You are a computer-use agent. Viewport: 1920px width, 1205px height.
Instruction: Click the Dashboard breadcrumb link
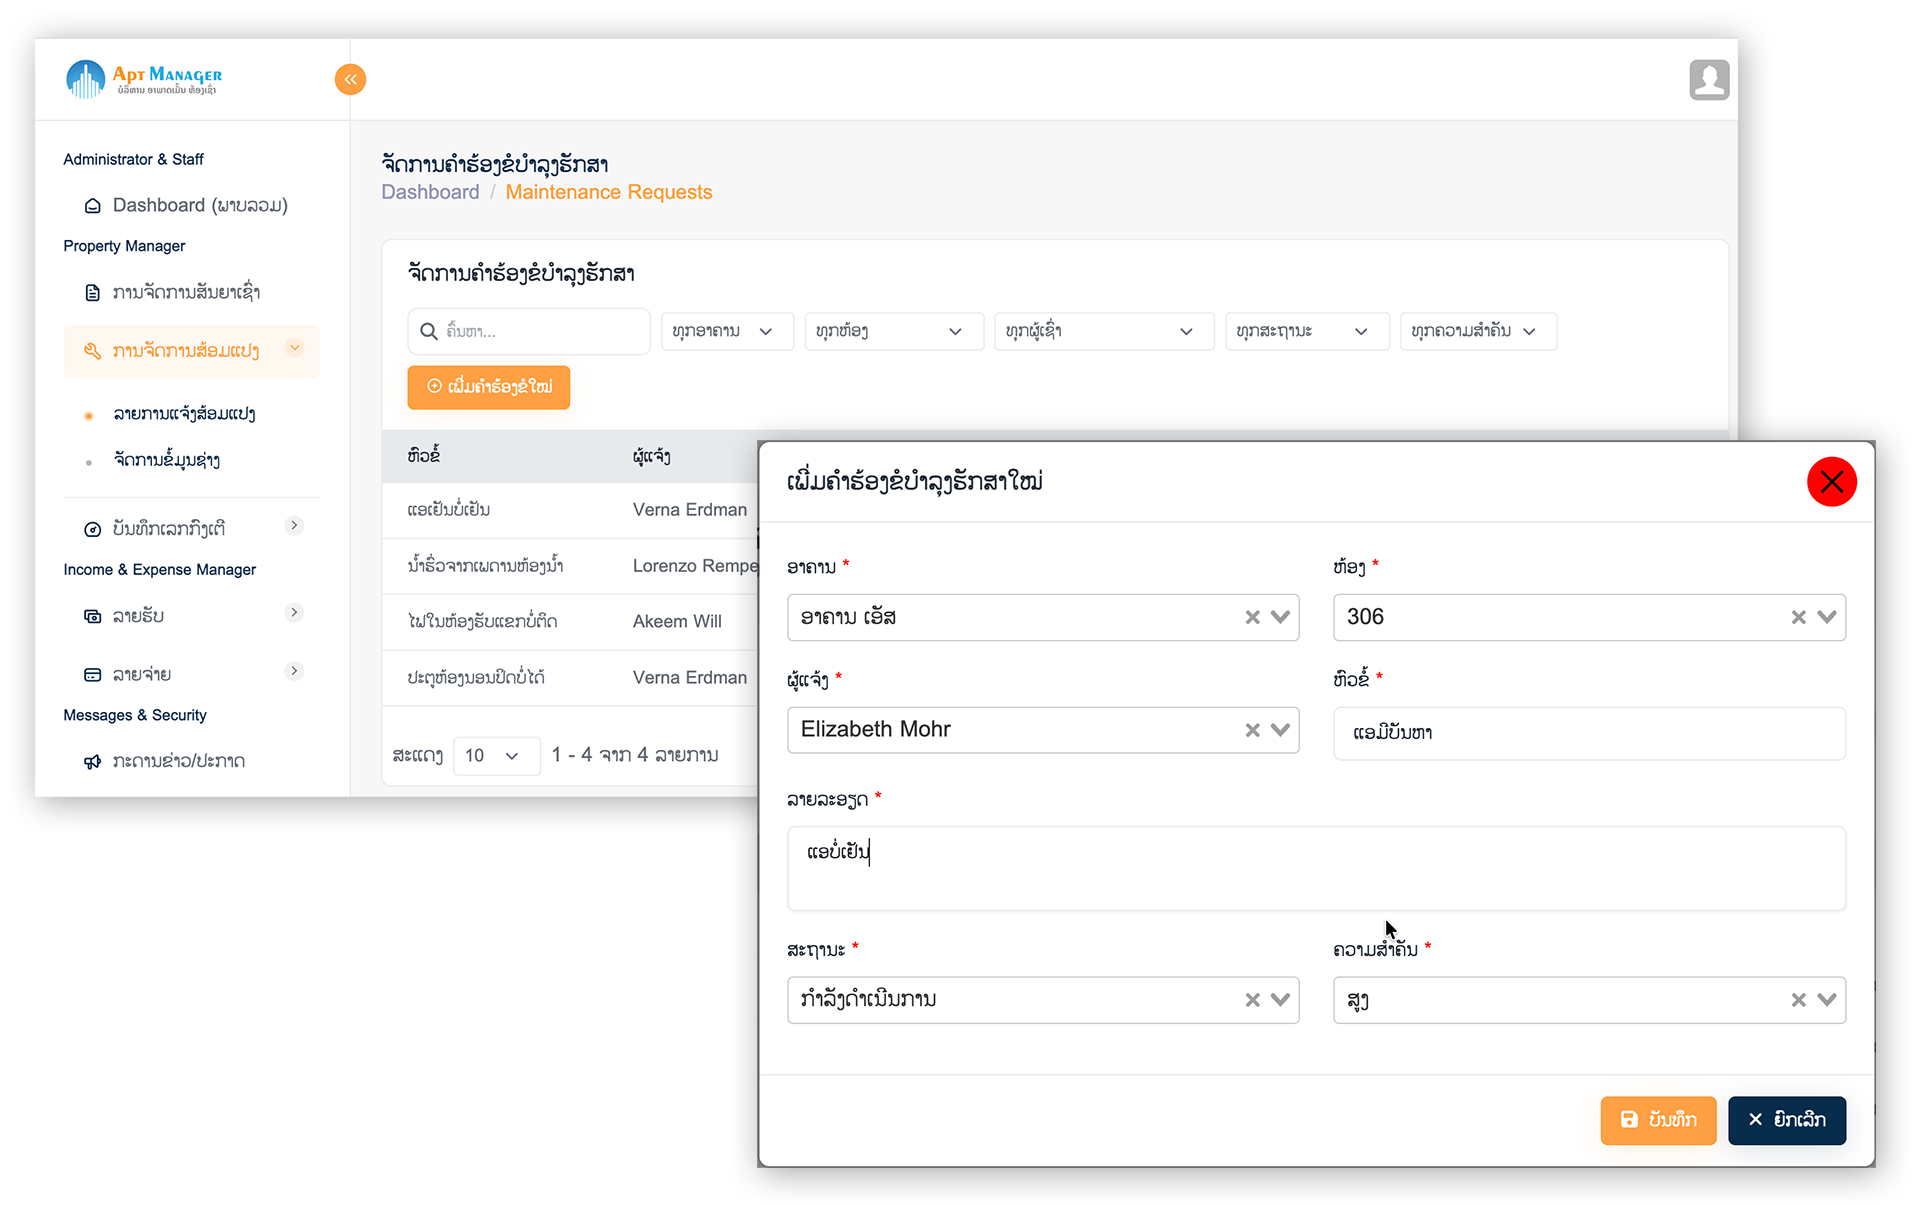pyautogui.click(x=430, y=192)
